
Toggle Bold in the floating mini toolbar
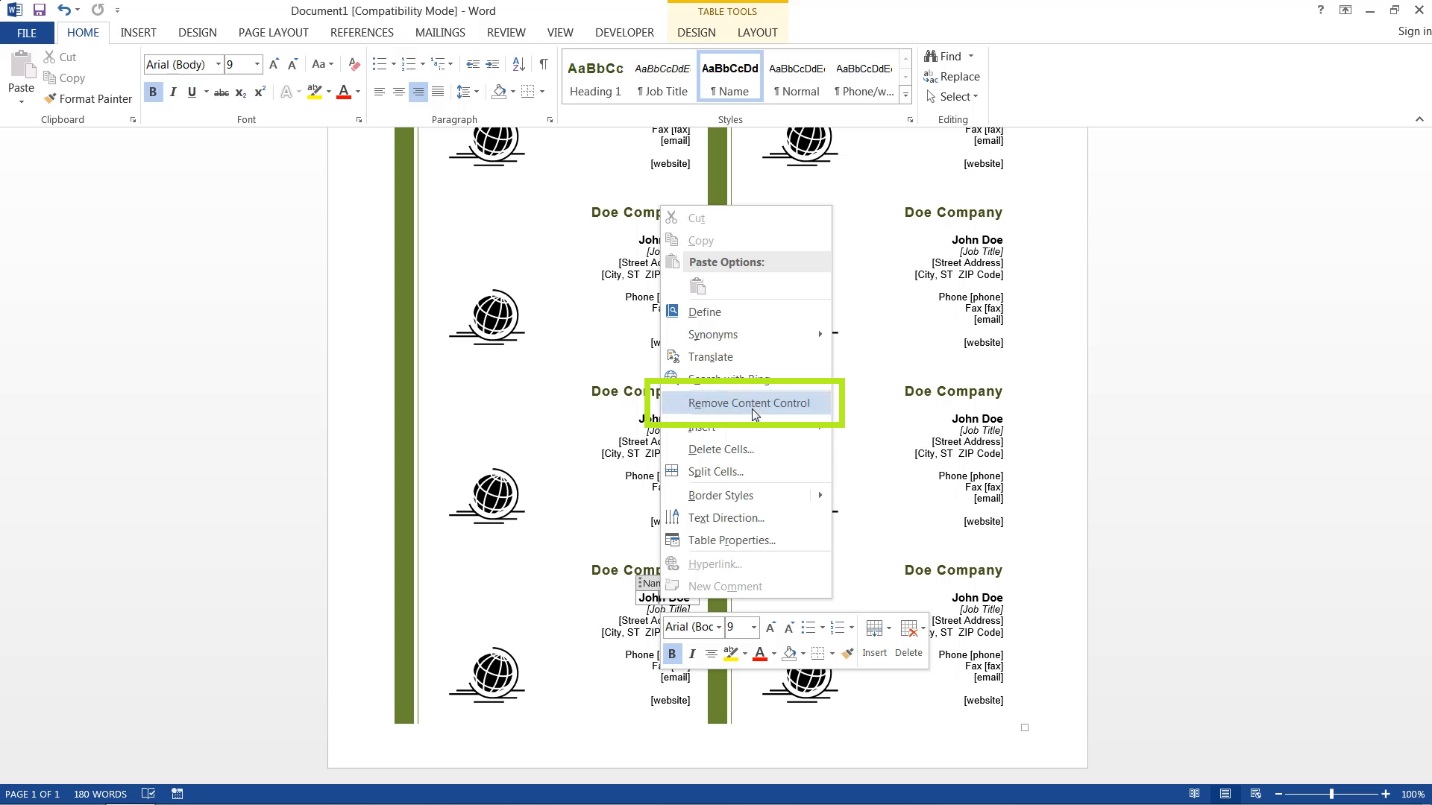672,654
